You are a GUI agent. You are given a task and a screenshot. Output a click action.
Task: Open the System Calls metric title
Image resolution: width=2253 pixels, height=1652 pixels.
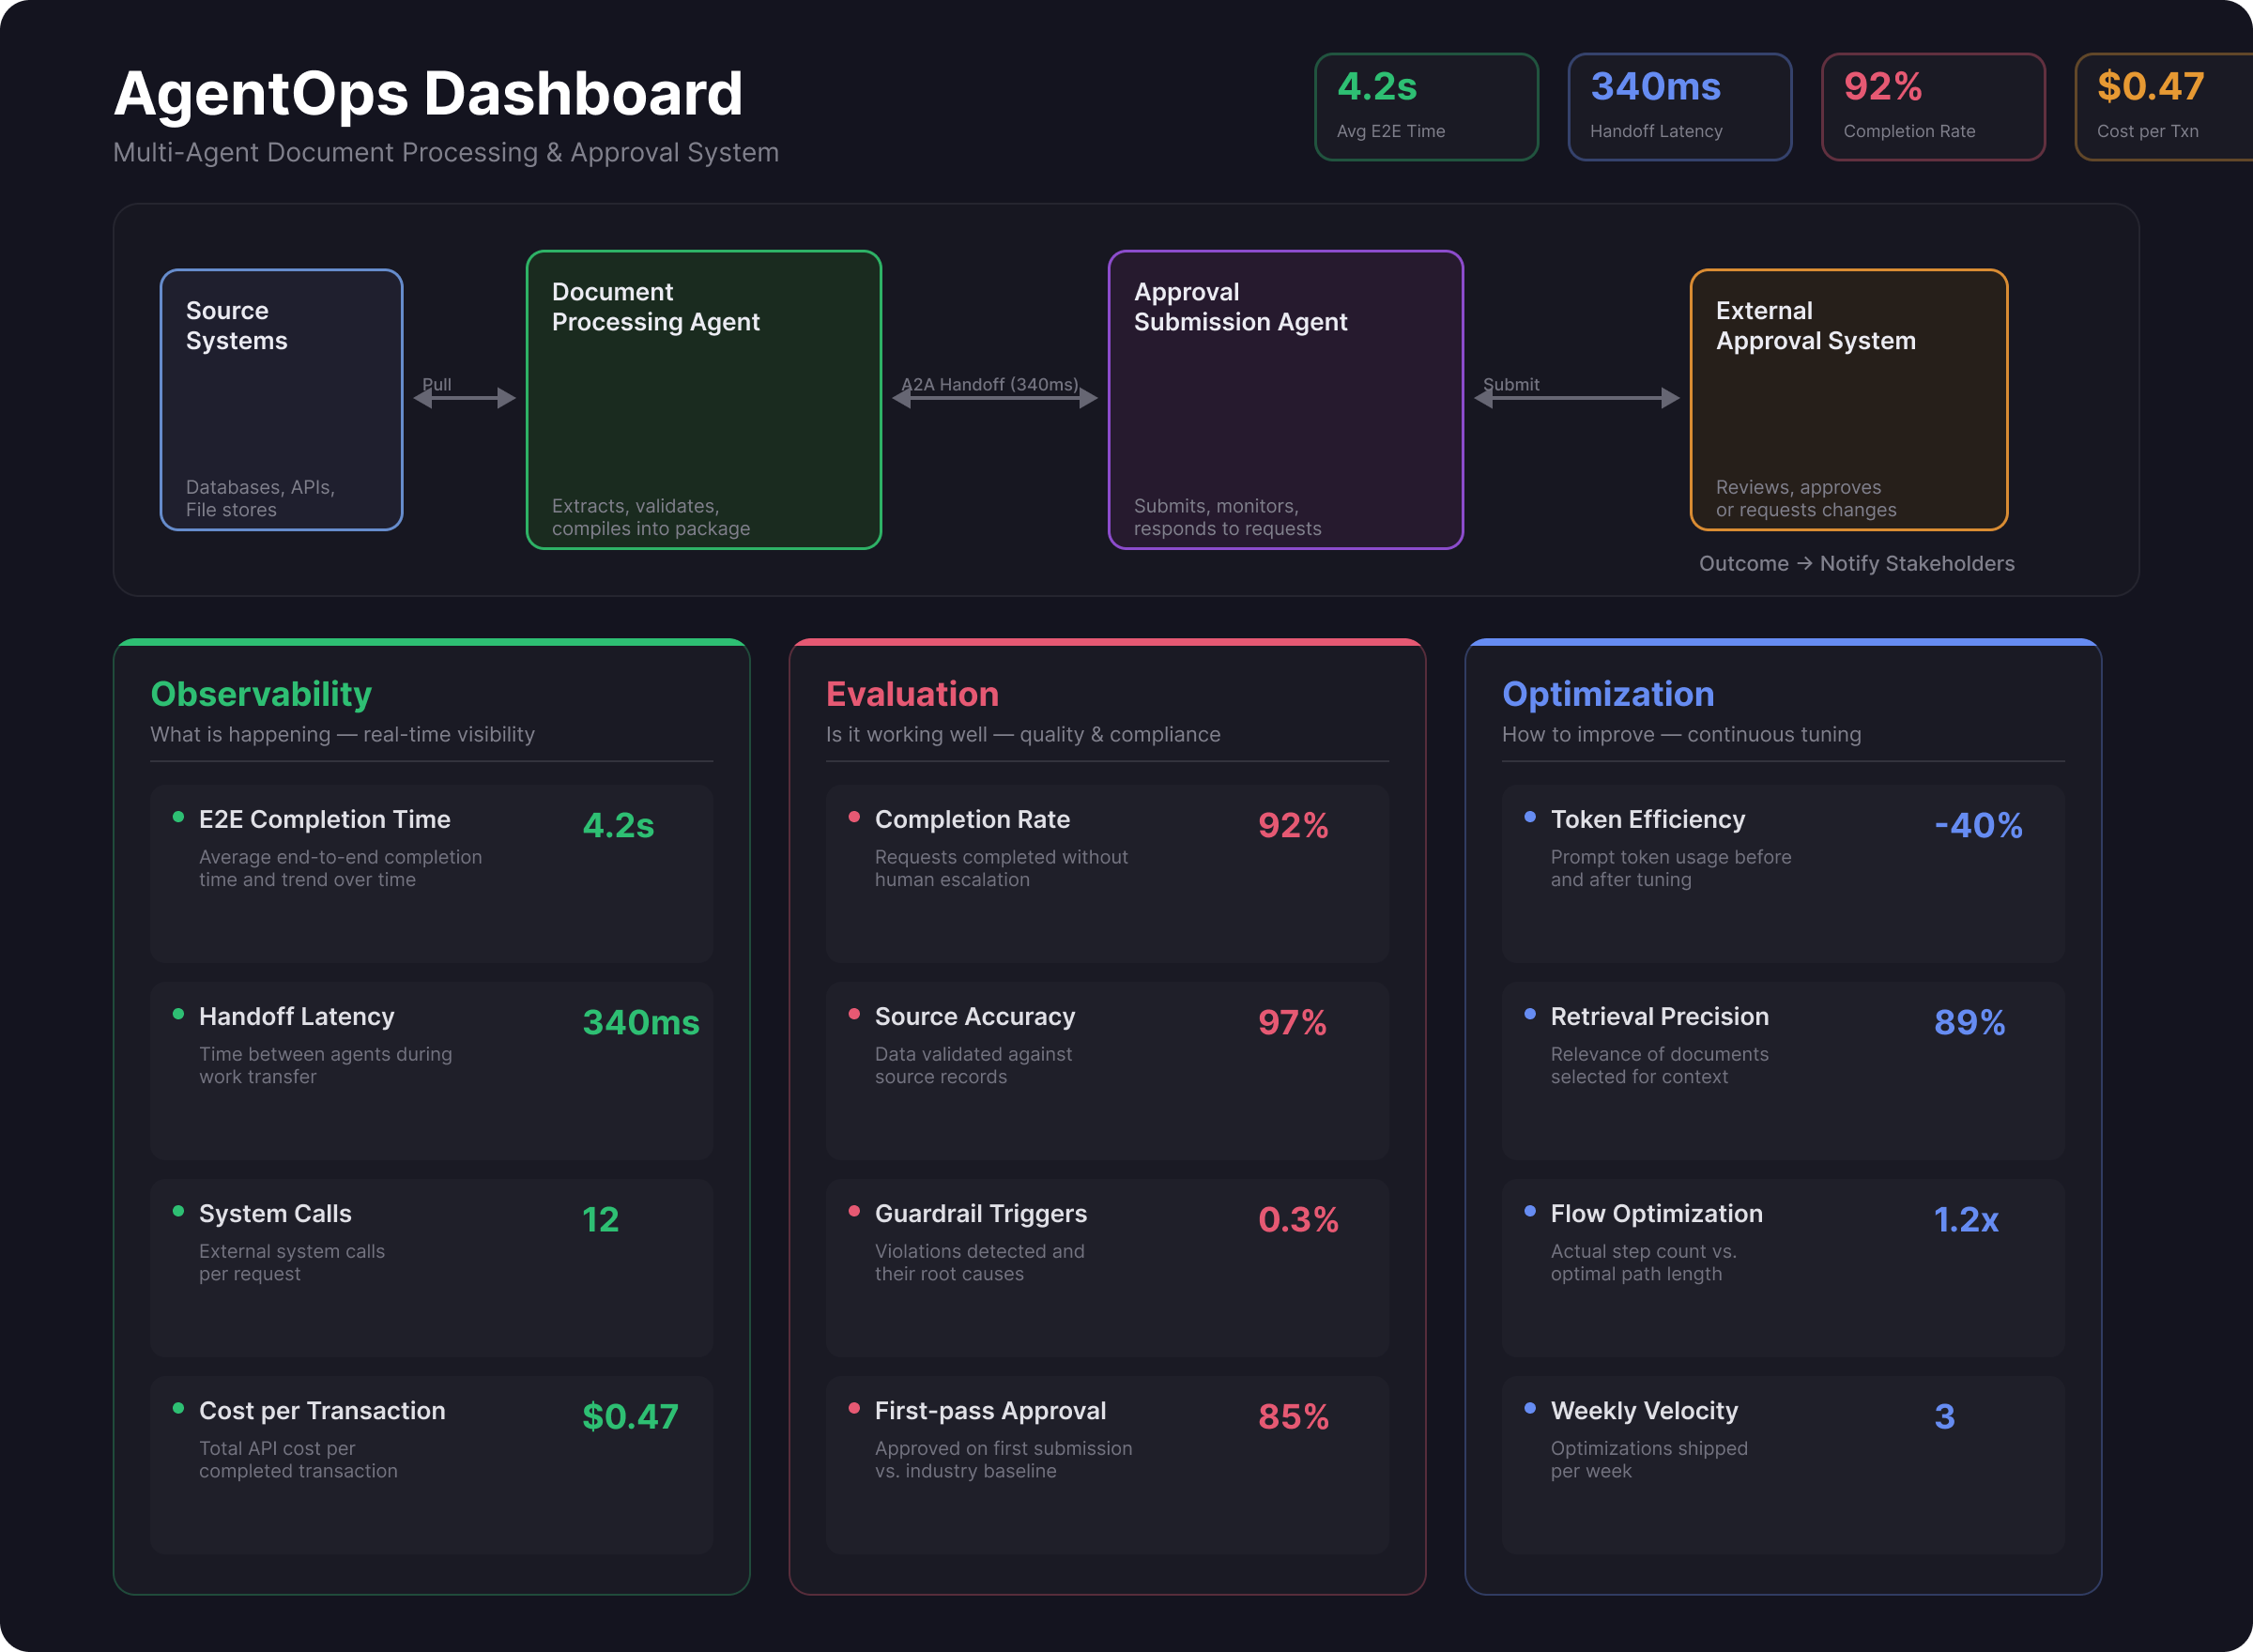click(x=275, y=1213)
